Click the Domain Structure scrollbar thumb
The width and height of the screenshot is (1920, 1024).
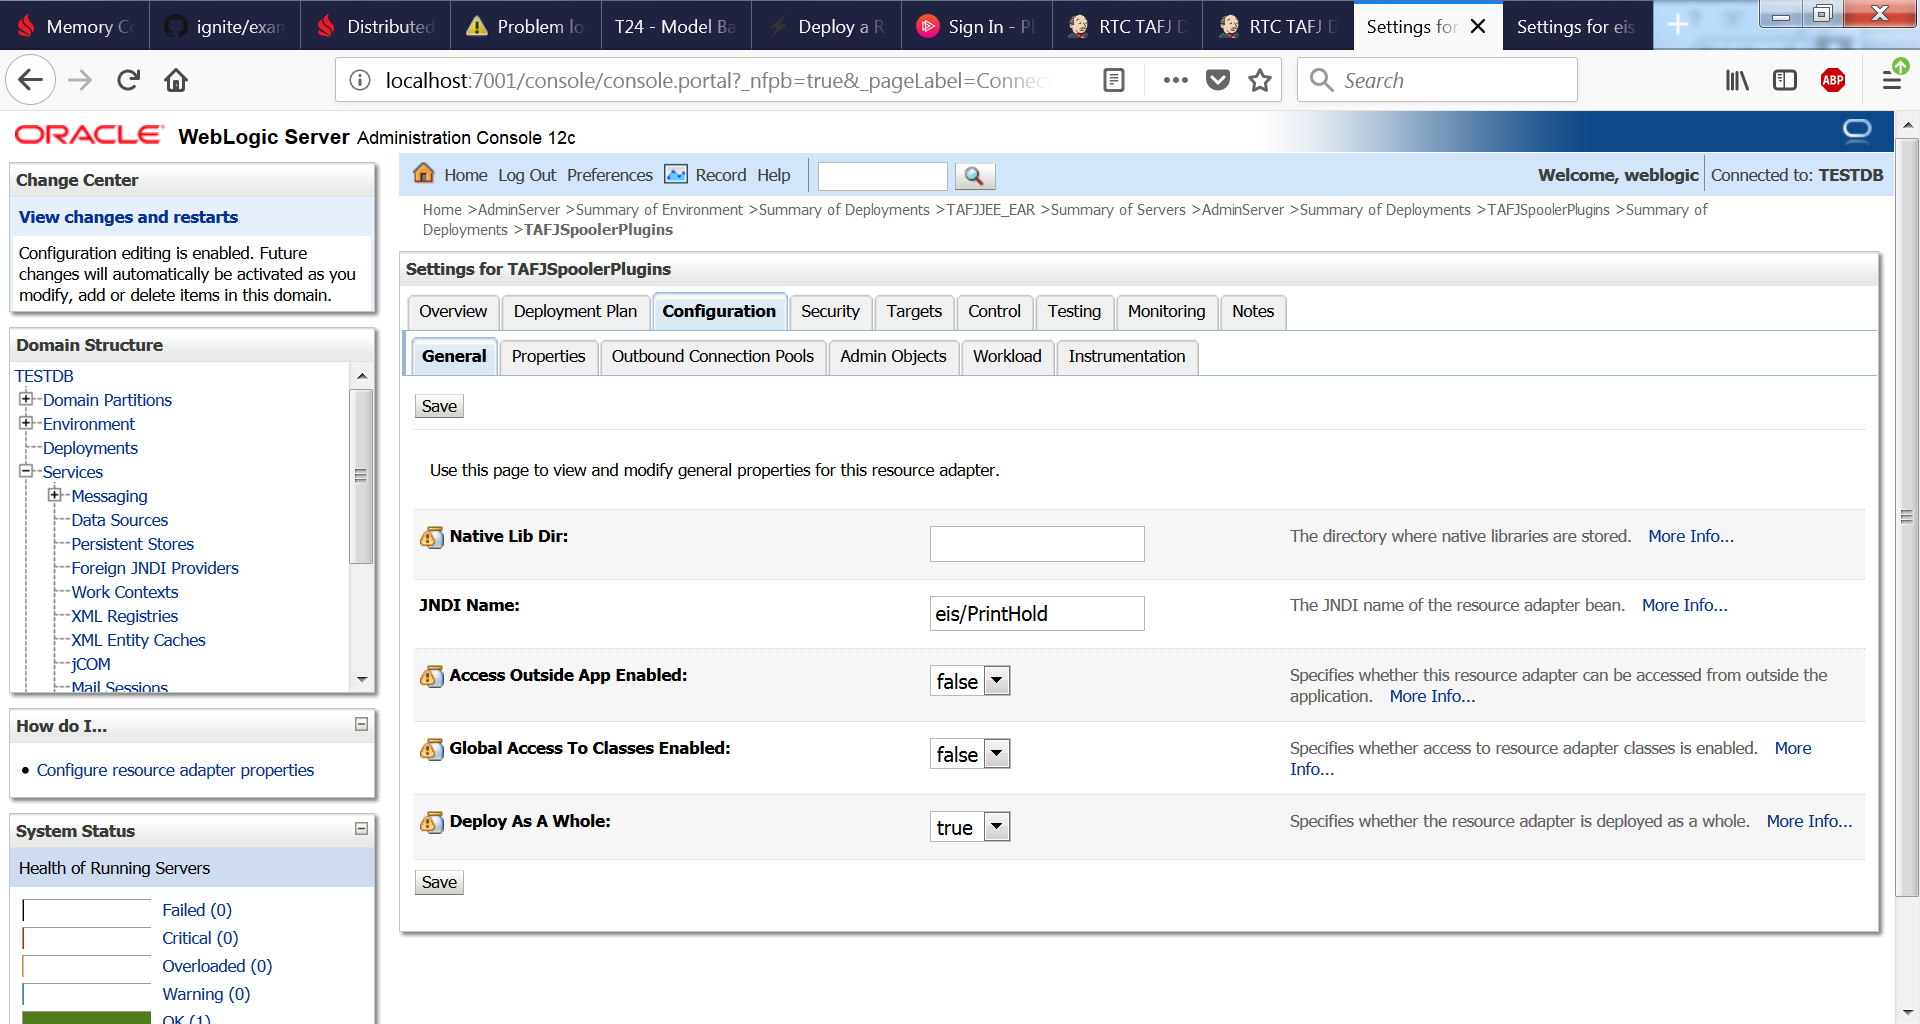click(x=361, y=476)
